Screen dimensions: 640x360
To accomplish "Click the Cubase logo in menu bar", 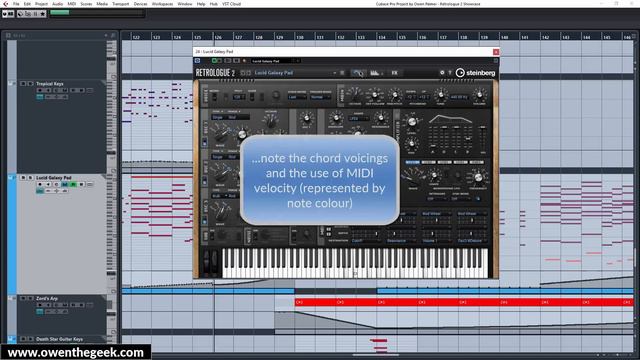I will (6, 4).
